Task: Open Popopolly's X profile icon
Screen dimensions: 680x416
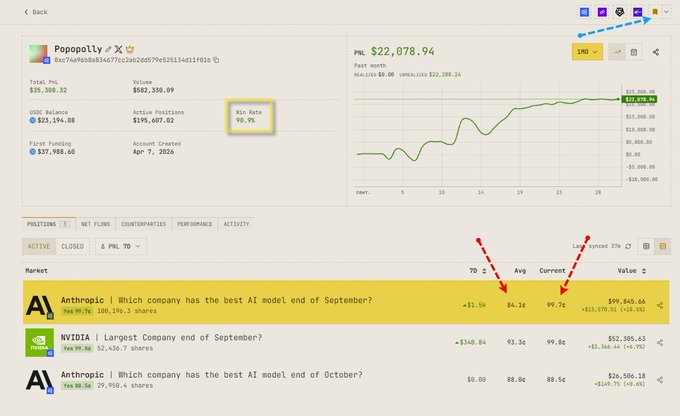Action: click(x=118, y=49)
